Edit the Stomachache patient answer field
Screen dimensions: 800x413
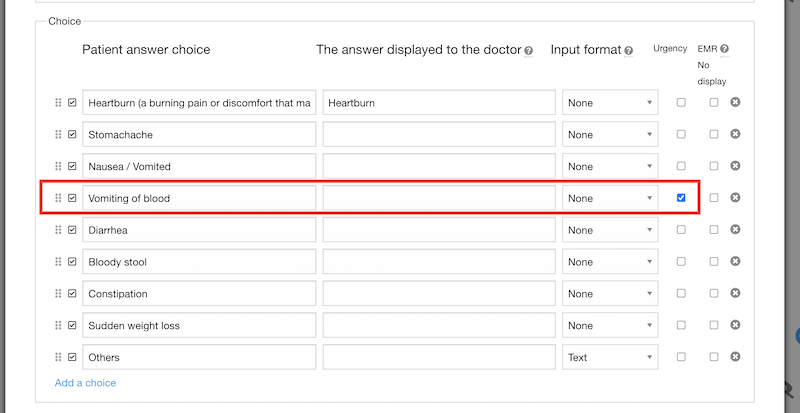pos(199,134)
